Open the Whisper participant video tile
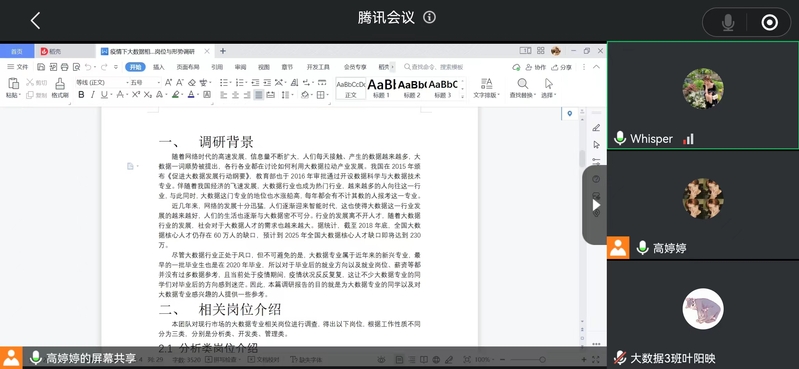 (x=703, y=95)
